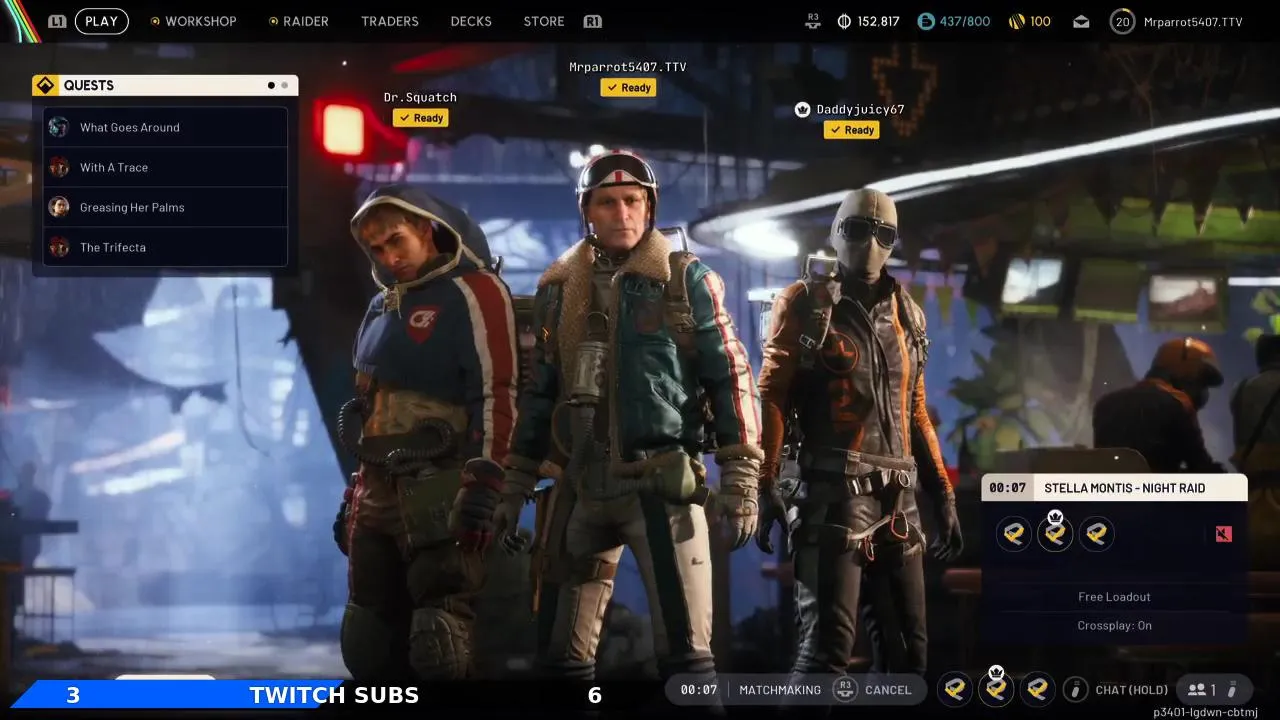Open the With A Trace quest
Screen dimensions: 1280x720
(165, 167)
